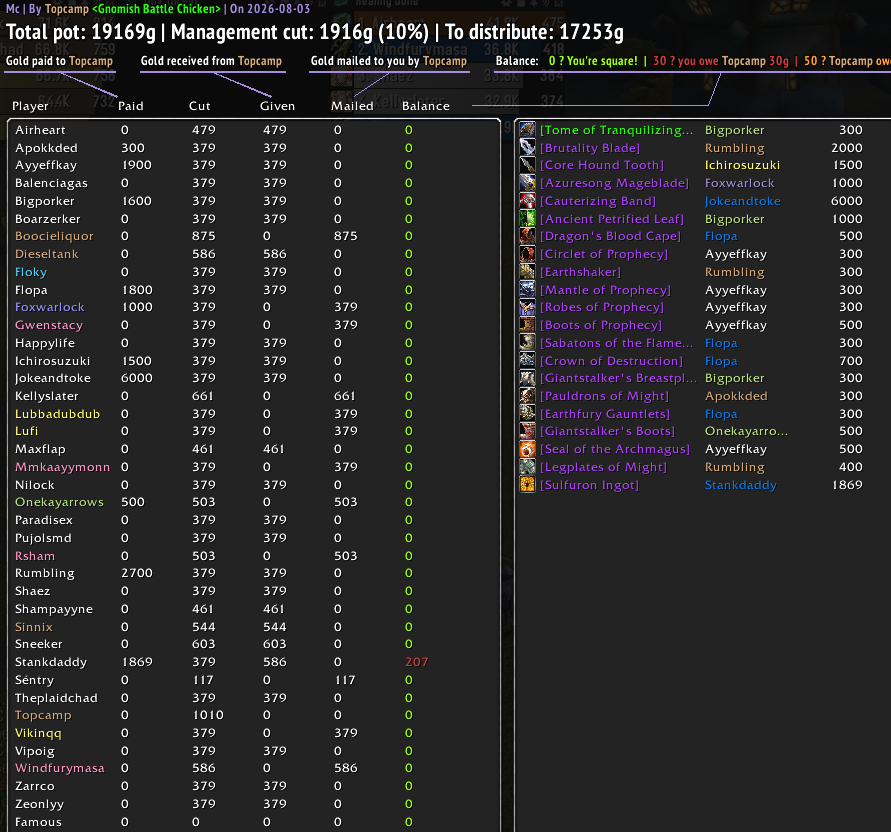The image size is (891, 832).
Task: Click the Given column header
Action: tap(277, 106)
